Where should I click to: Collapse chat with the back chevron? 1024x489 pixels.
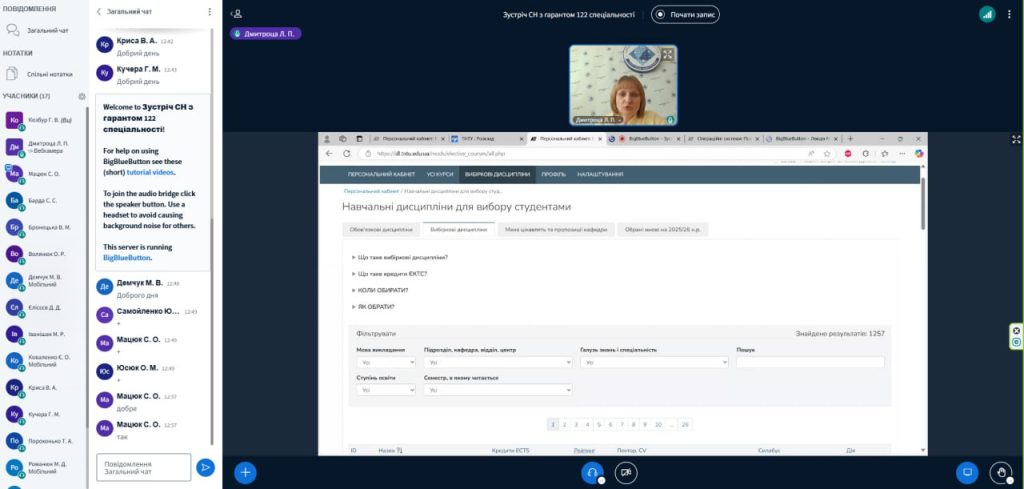click(99, 12)
